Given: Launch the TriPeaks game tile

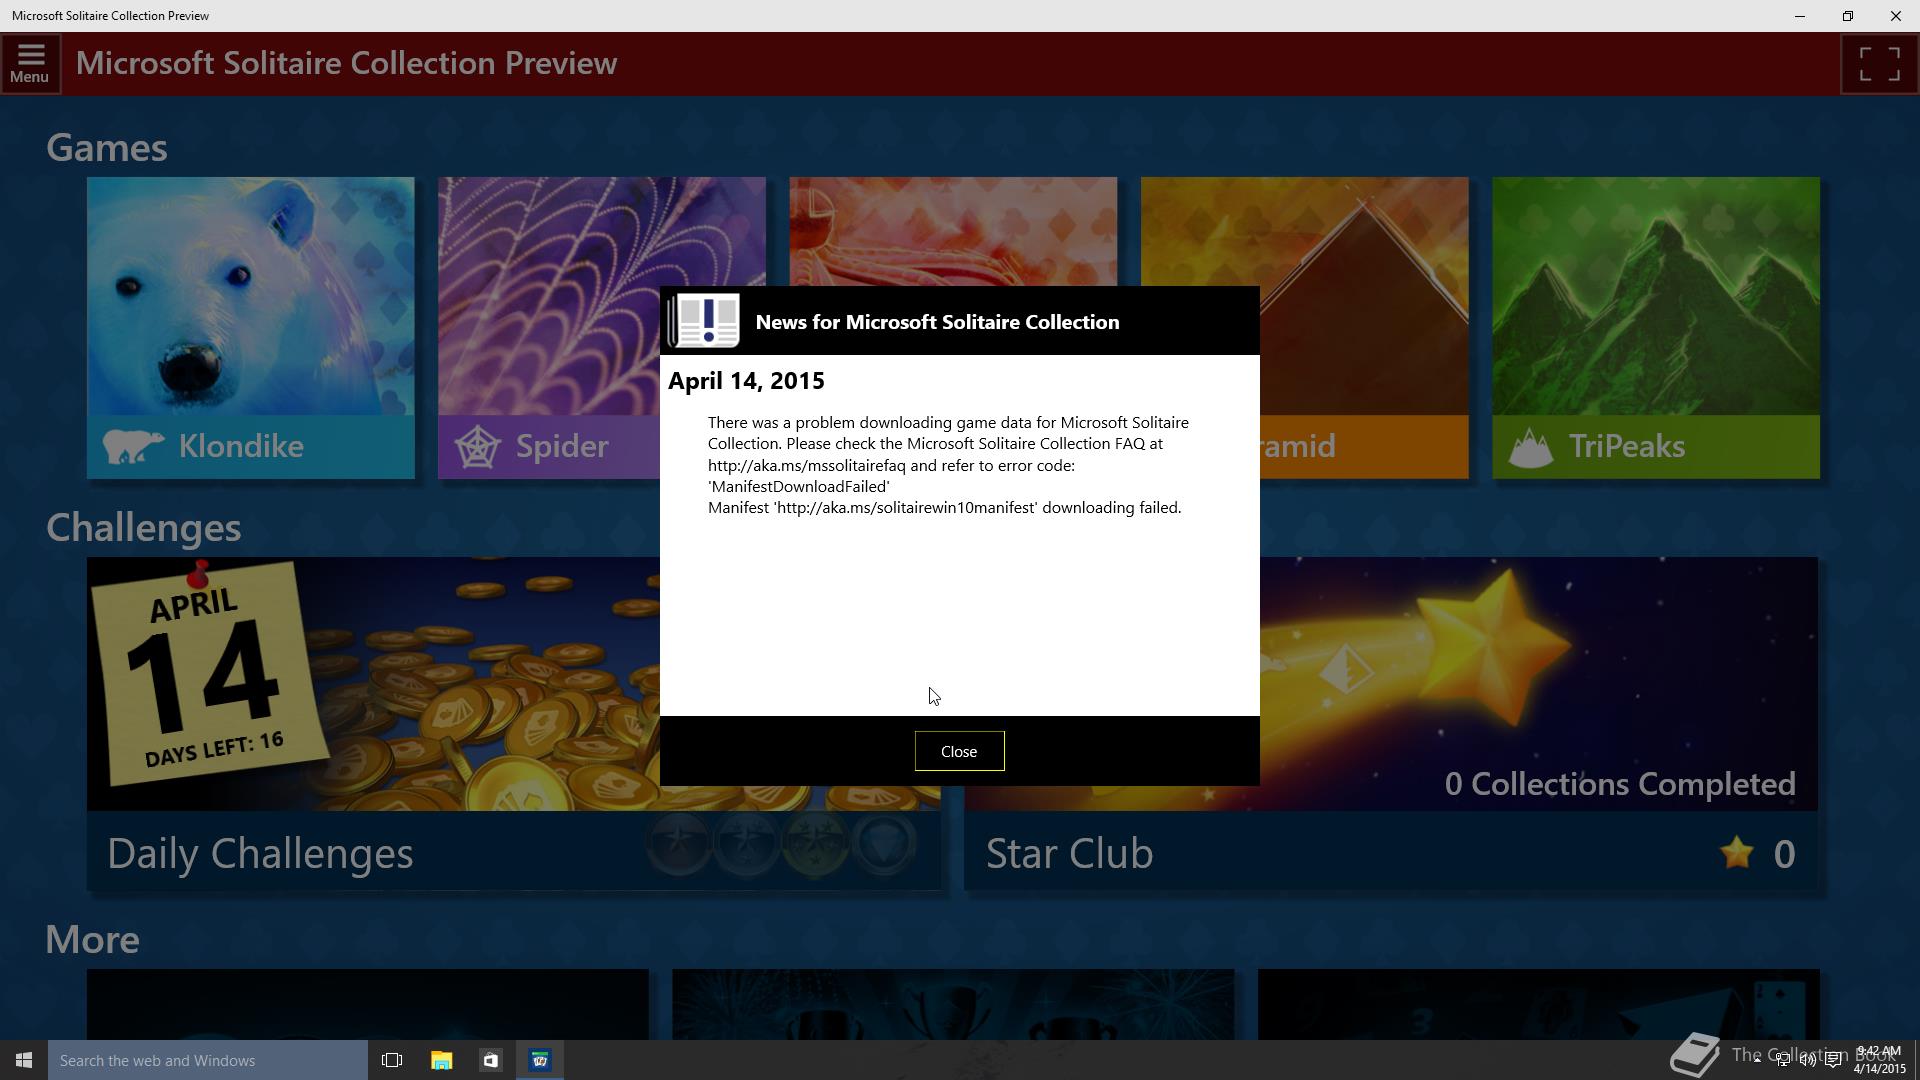Looking at the screenshot, I should pyautogui.click(x=1656, y=328).
